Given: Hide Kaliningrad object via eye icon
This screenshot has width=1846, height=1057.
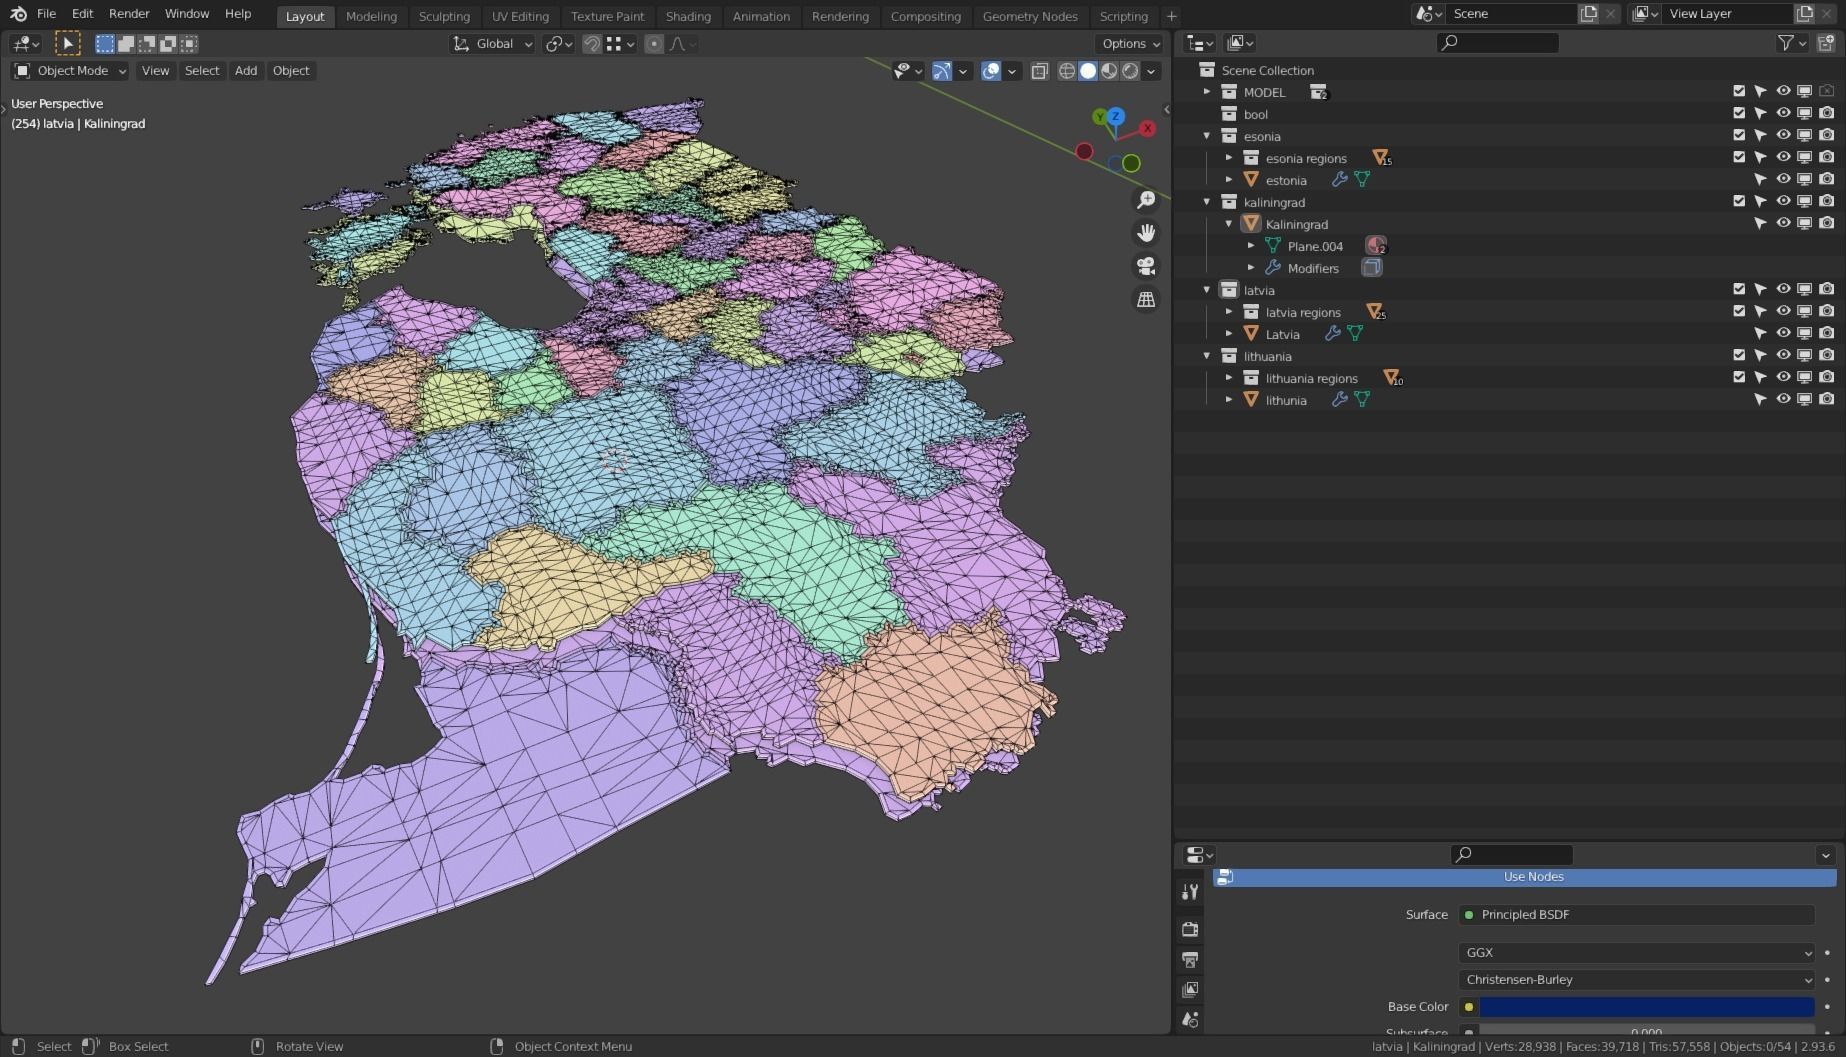Looking at the screenshot, I should (x=1783, y=224).
